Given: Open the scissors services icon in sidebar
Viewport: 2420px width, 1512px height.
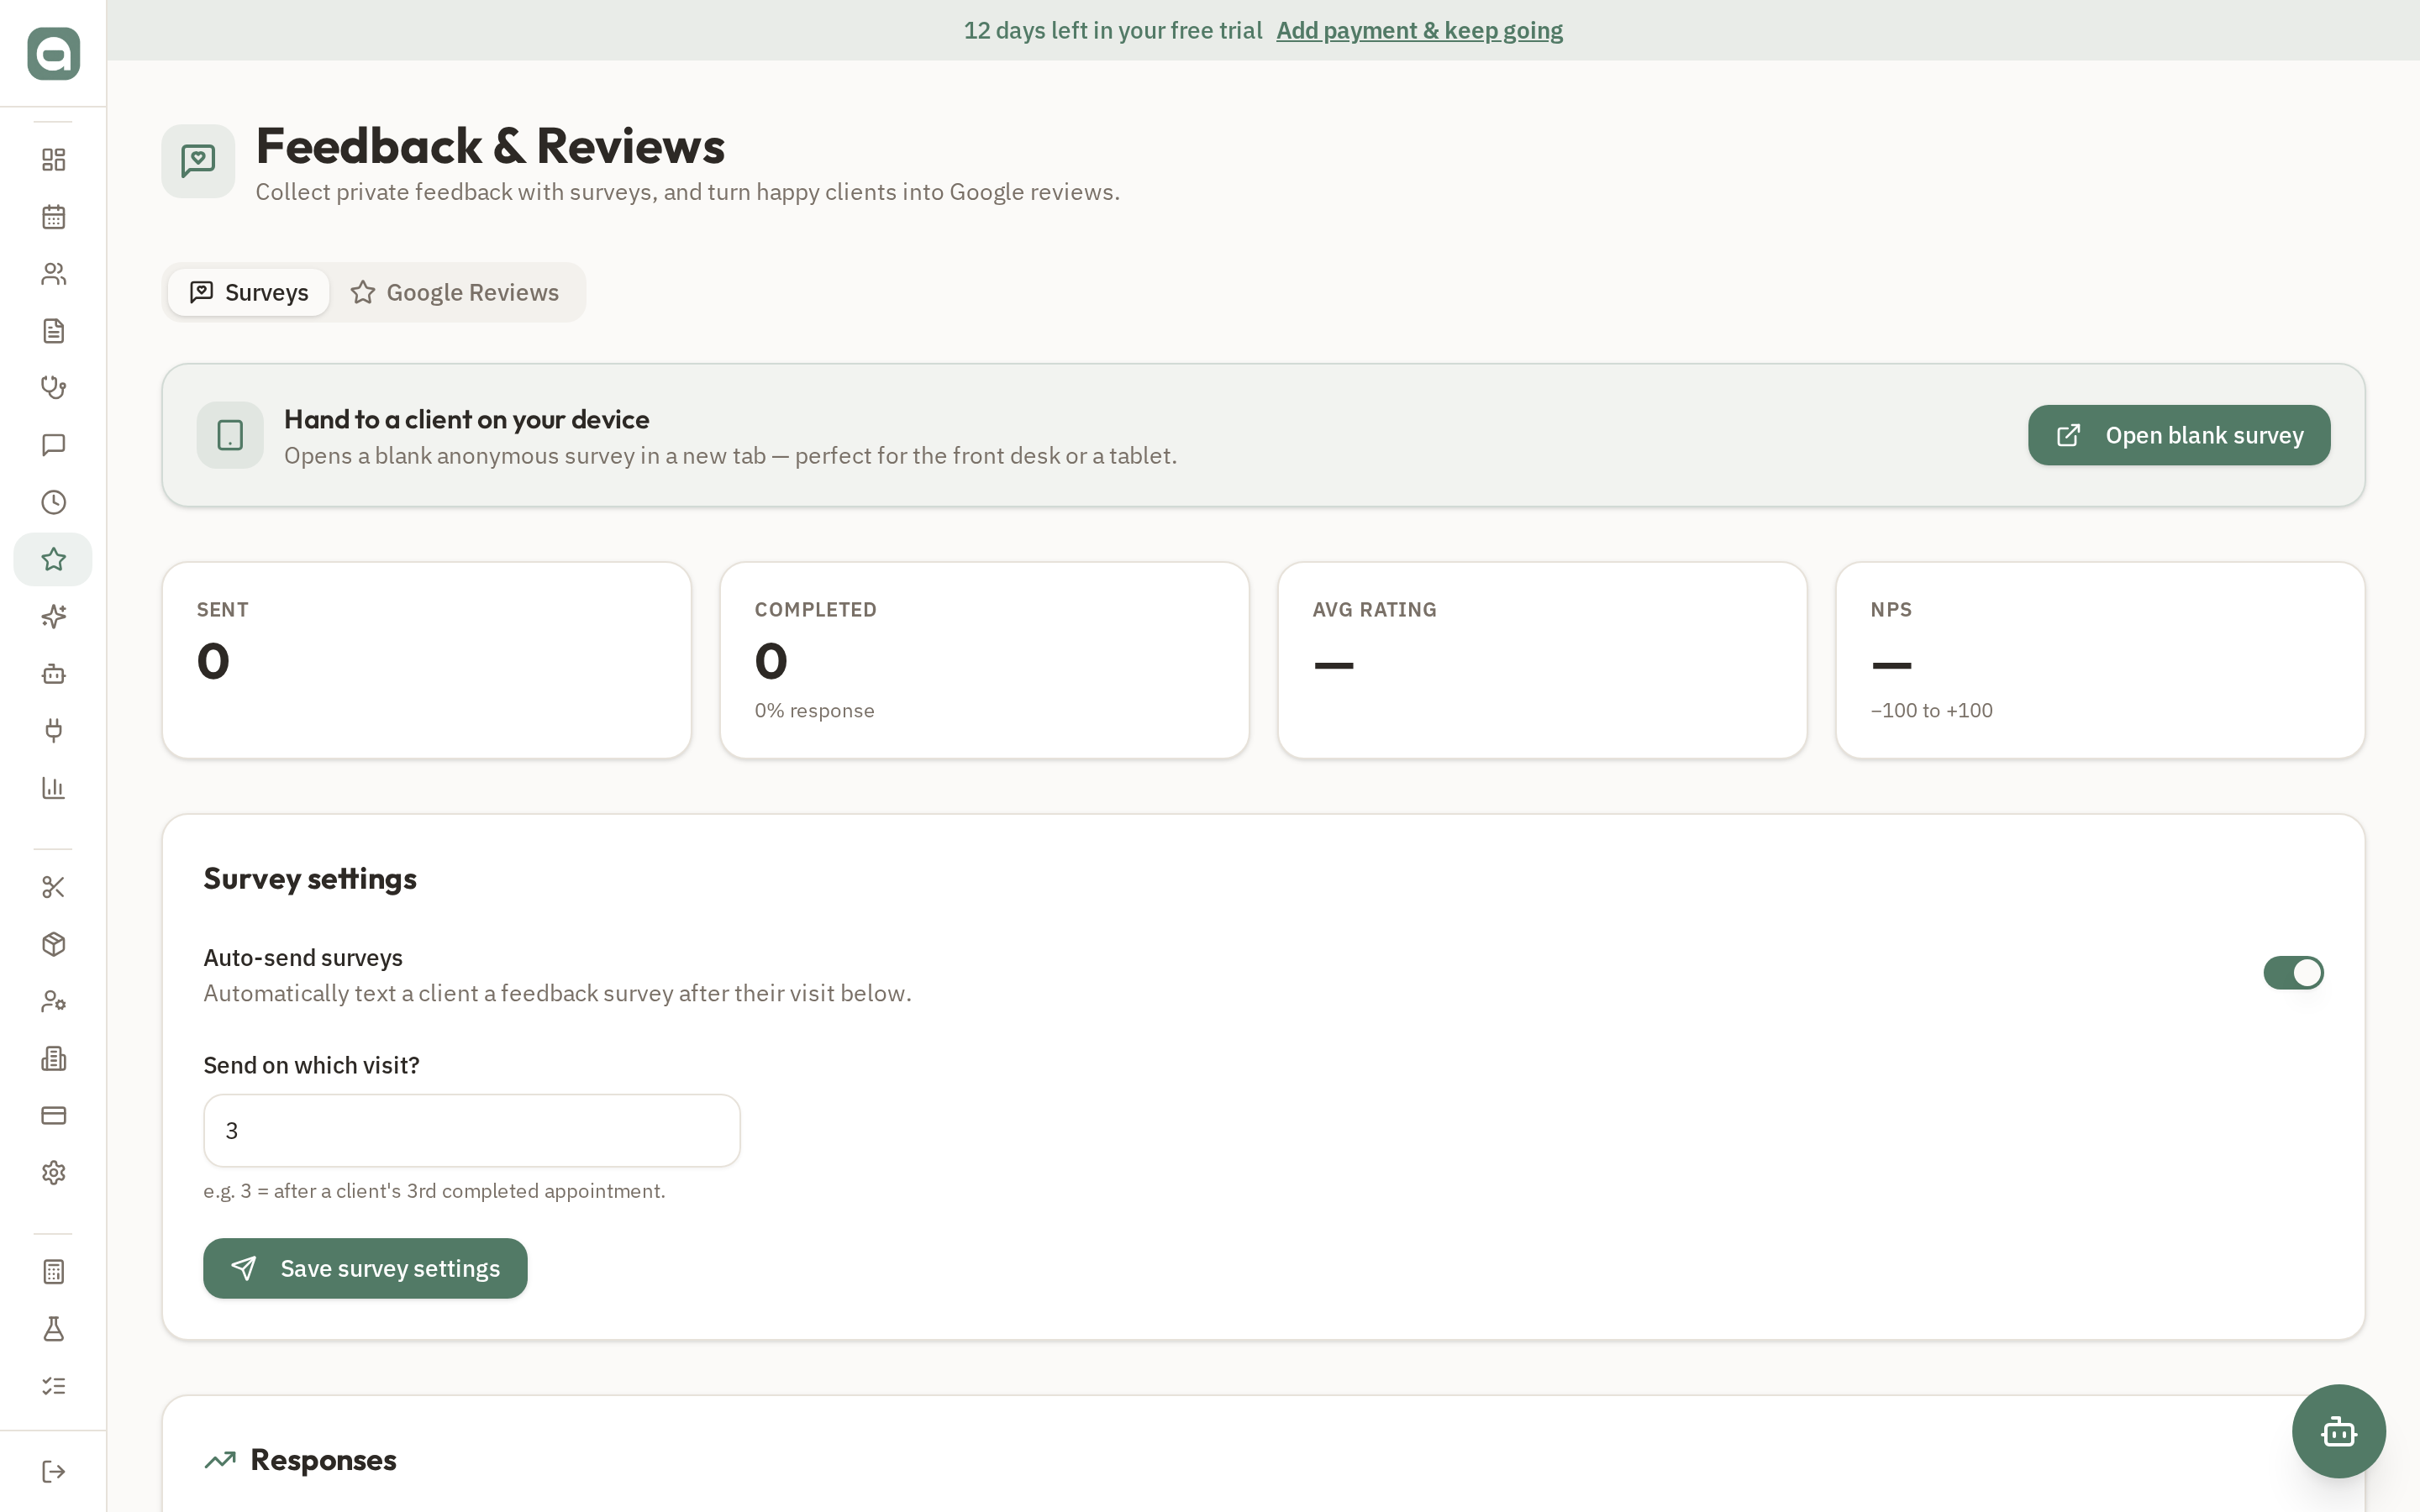Looking at the screenshot, I should click(x=53, y=887).
